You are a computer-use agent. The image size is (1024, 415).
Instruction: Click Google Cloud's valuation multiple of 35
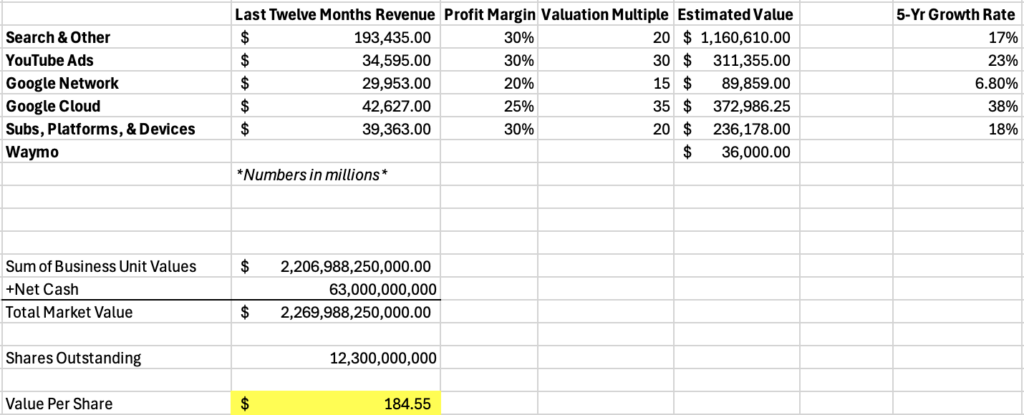coord(658,106)
